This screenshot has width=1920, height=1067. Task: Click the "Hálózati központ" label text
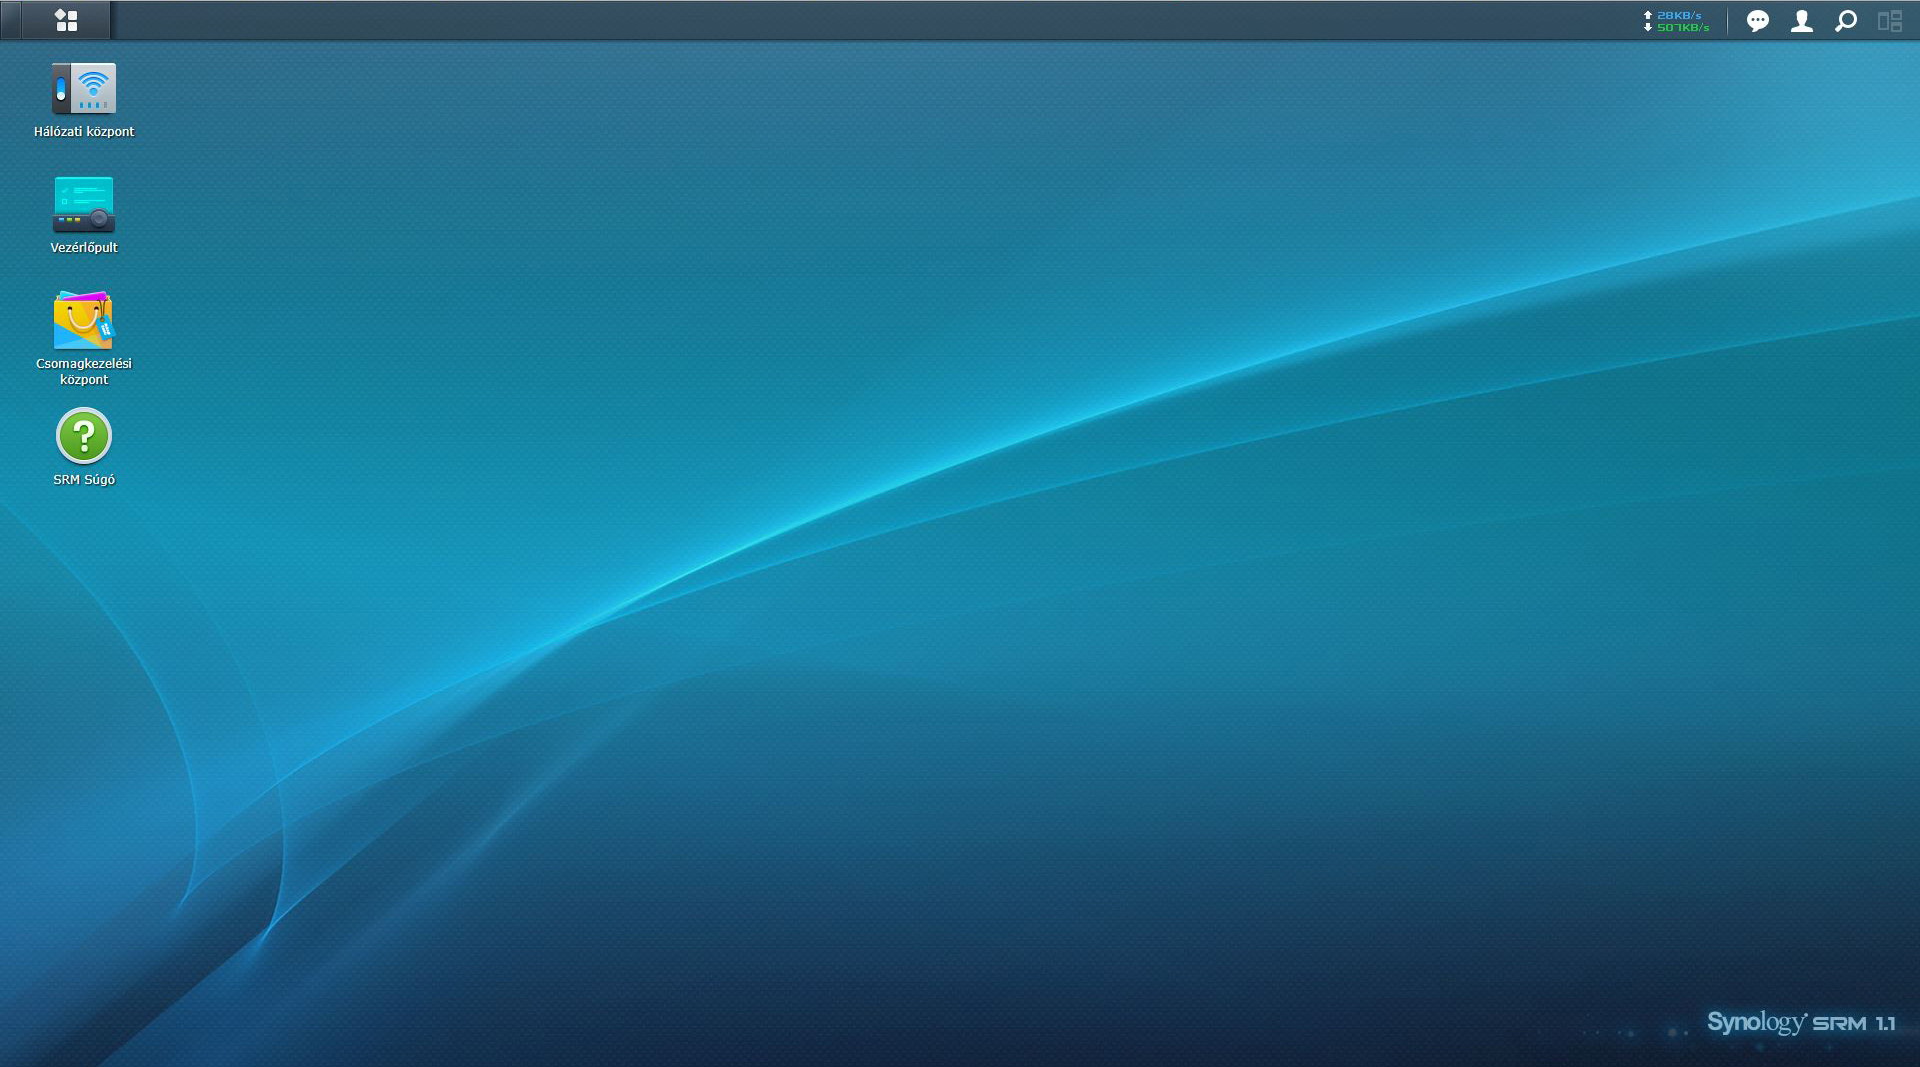click(84, 131)
